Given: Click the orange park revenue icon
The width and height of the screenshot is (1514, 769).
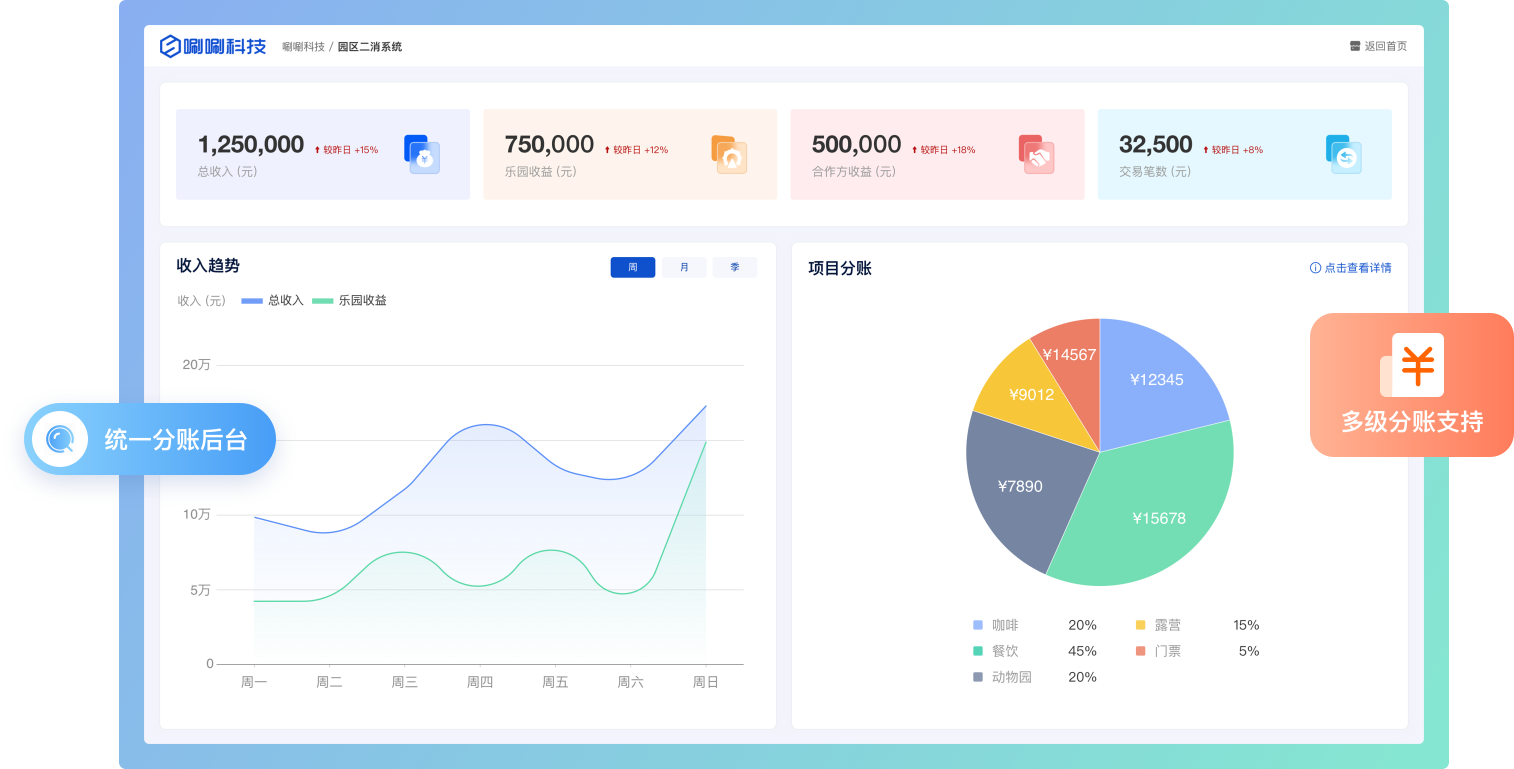Looking at the screenshot, I should coord(729,154).
